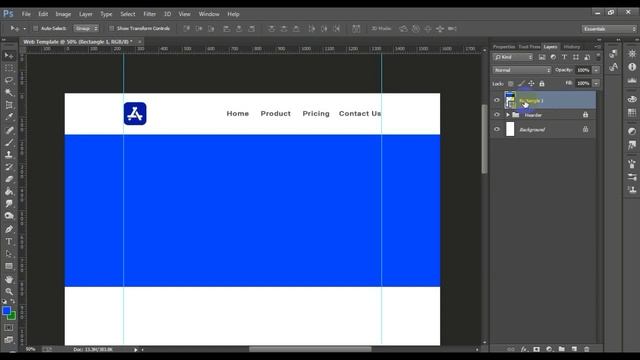Toggle lock position
The image size is (640, 360).
click(531, 84)
